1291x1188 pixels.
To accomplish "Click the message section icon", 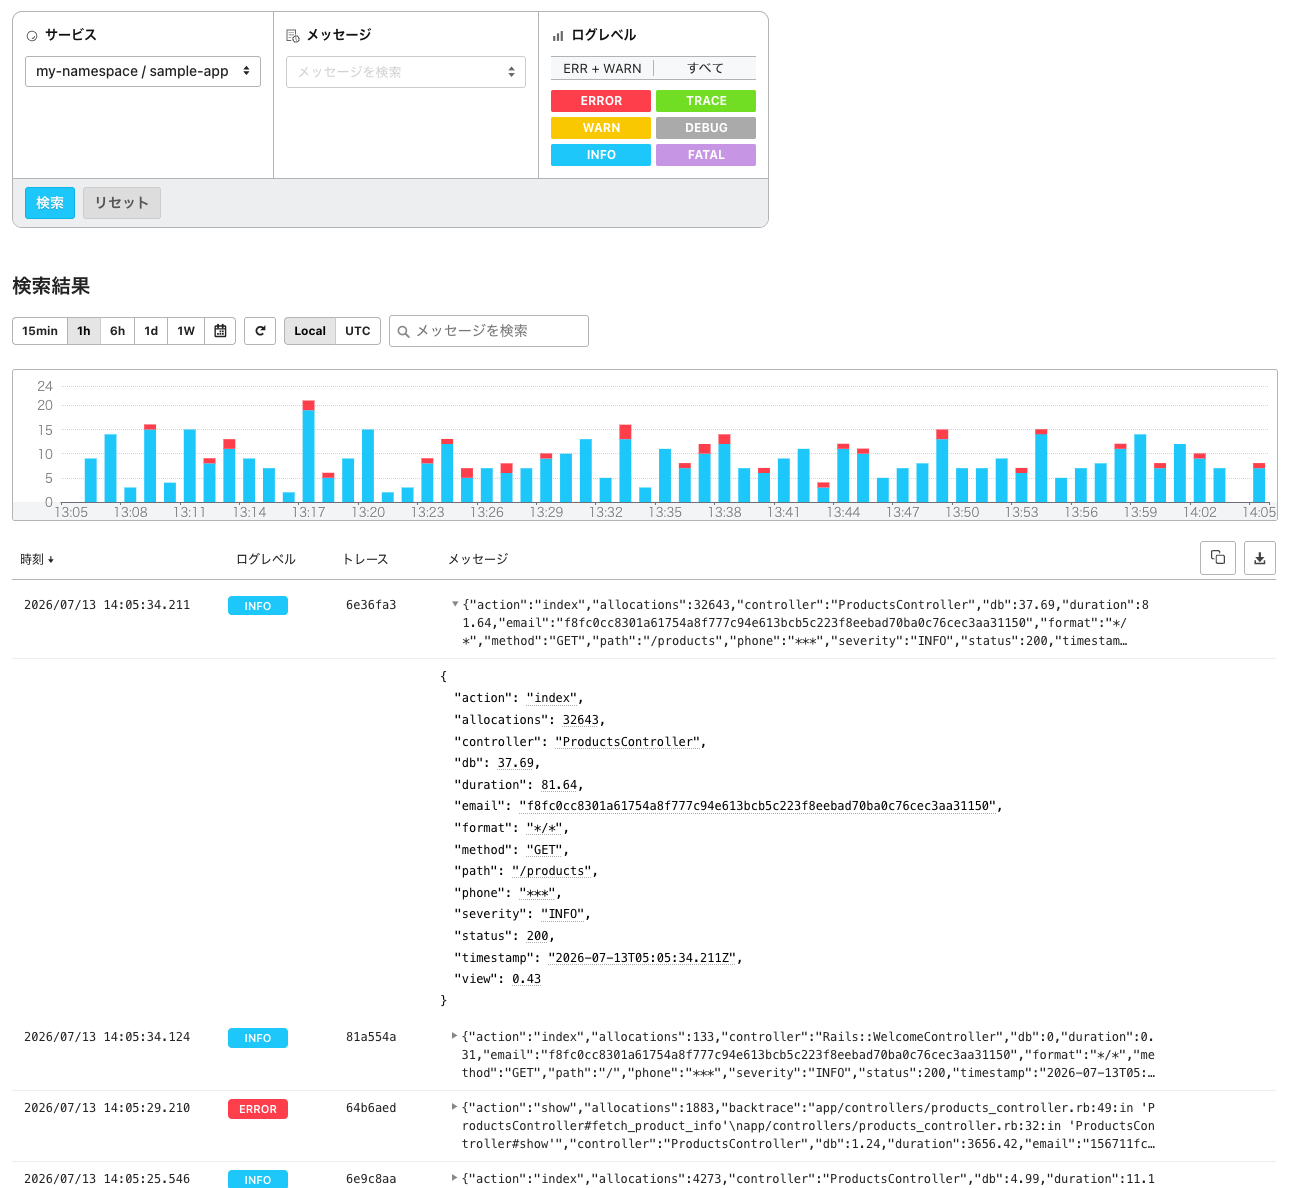I will pos(293,36).
